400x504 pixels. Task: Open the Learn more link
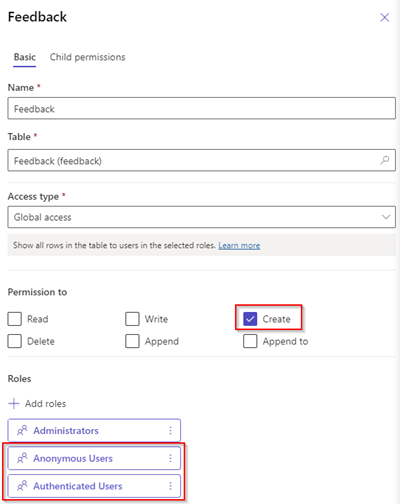tap(239, 245)
